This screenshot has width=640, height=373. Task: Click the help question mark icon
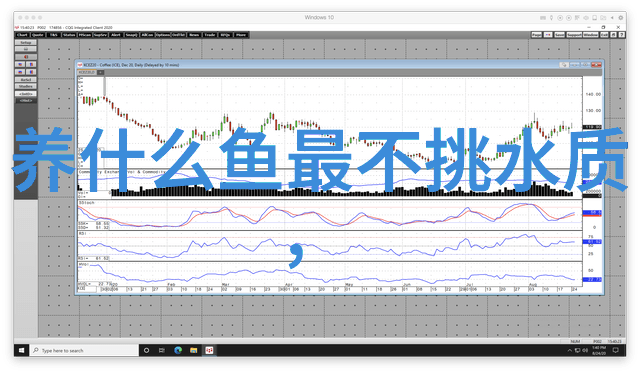point(621,35)
